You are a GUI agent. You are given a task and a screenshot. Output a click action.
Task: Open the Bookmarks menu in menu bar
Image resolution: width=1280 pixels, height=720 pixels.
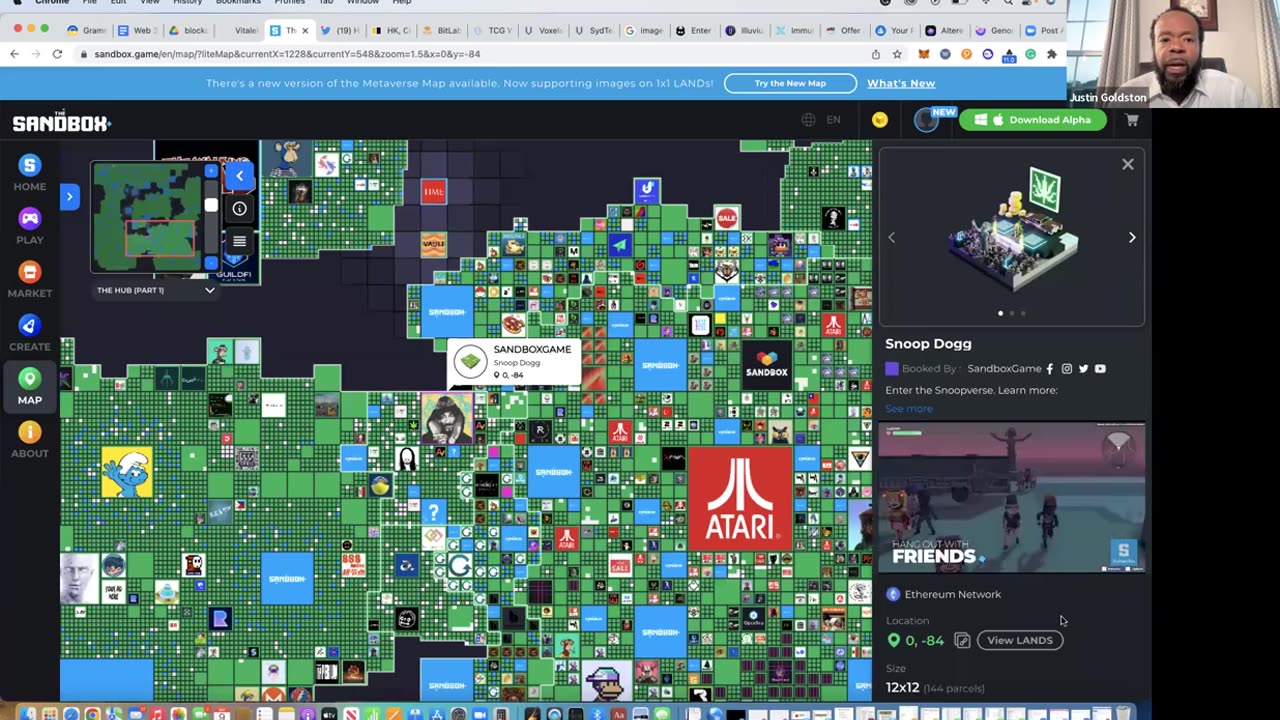coord(238,3)
